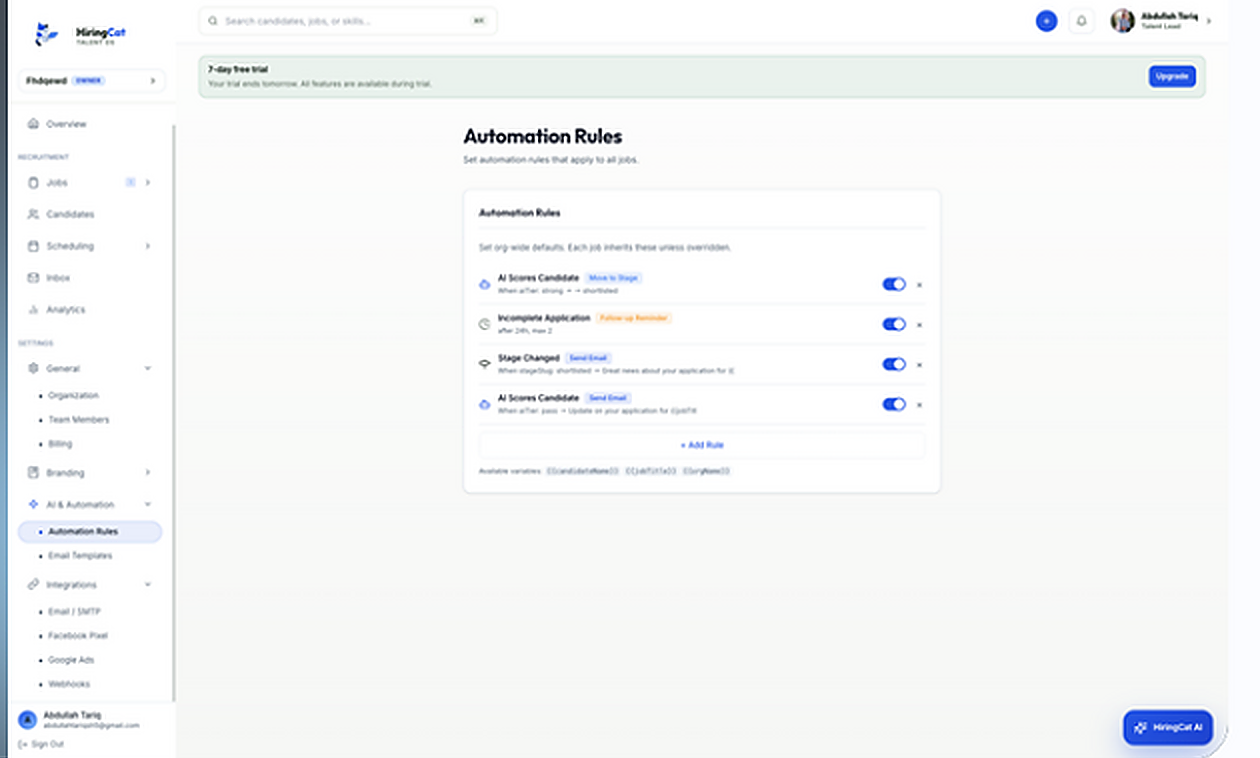Expand the Scheduling submenu chevron

pos(148,246)
